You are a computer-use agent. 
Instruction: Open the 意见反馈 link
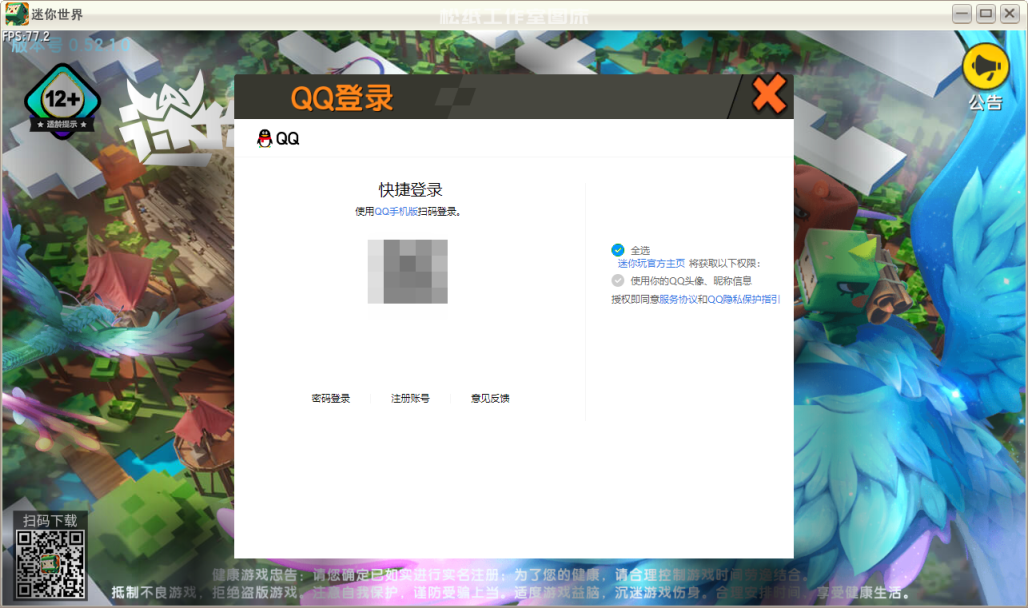point(490,398)
